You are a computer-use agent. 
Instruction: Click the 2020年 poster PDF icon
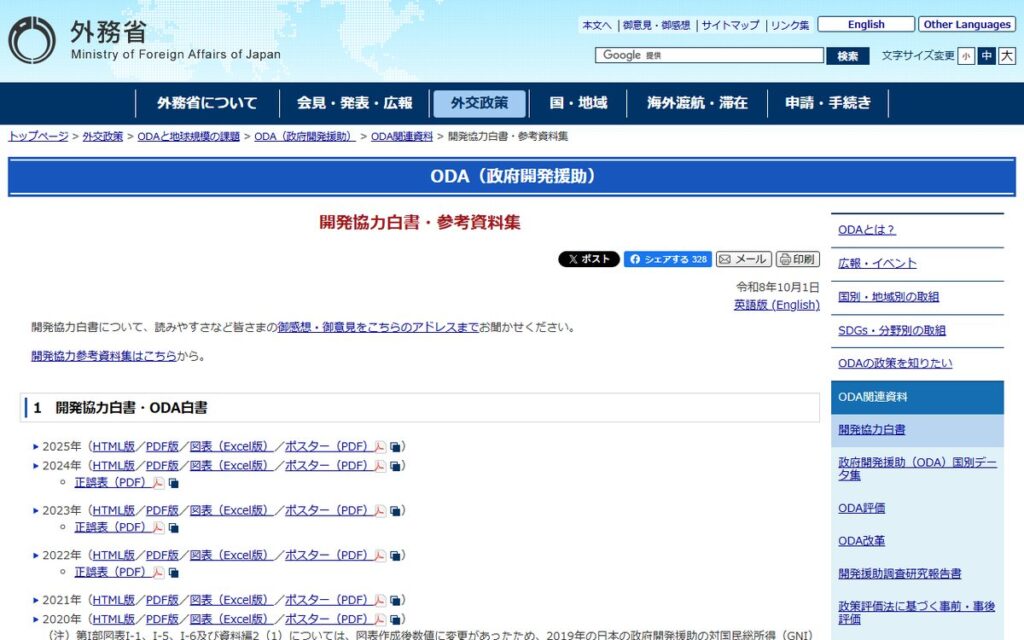coord(379,620)
